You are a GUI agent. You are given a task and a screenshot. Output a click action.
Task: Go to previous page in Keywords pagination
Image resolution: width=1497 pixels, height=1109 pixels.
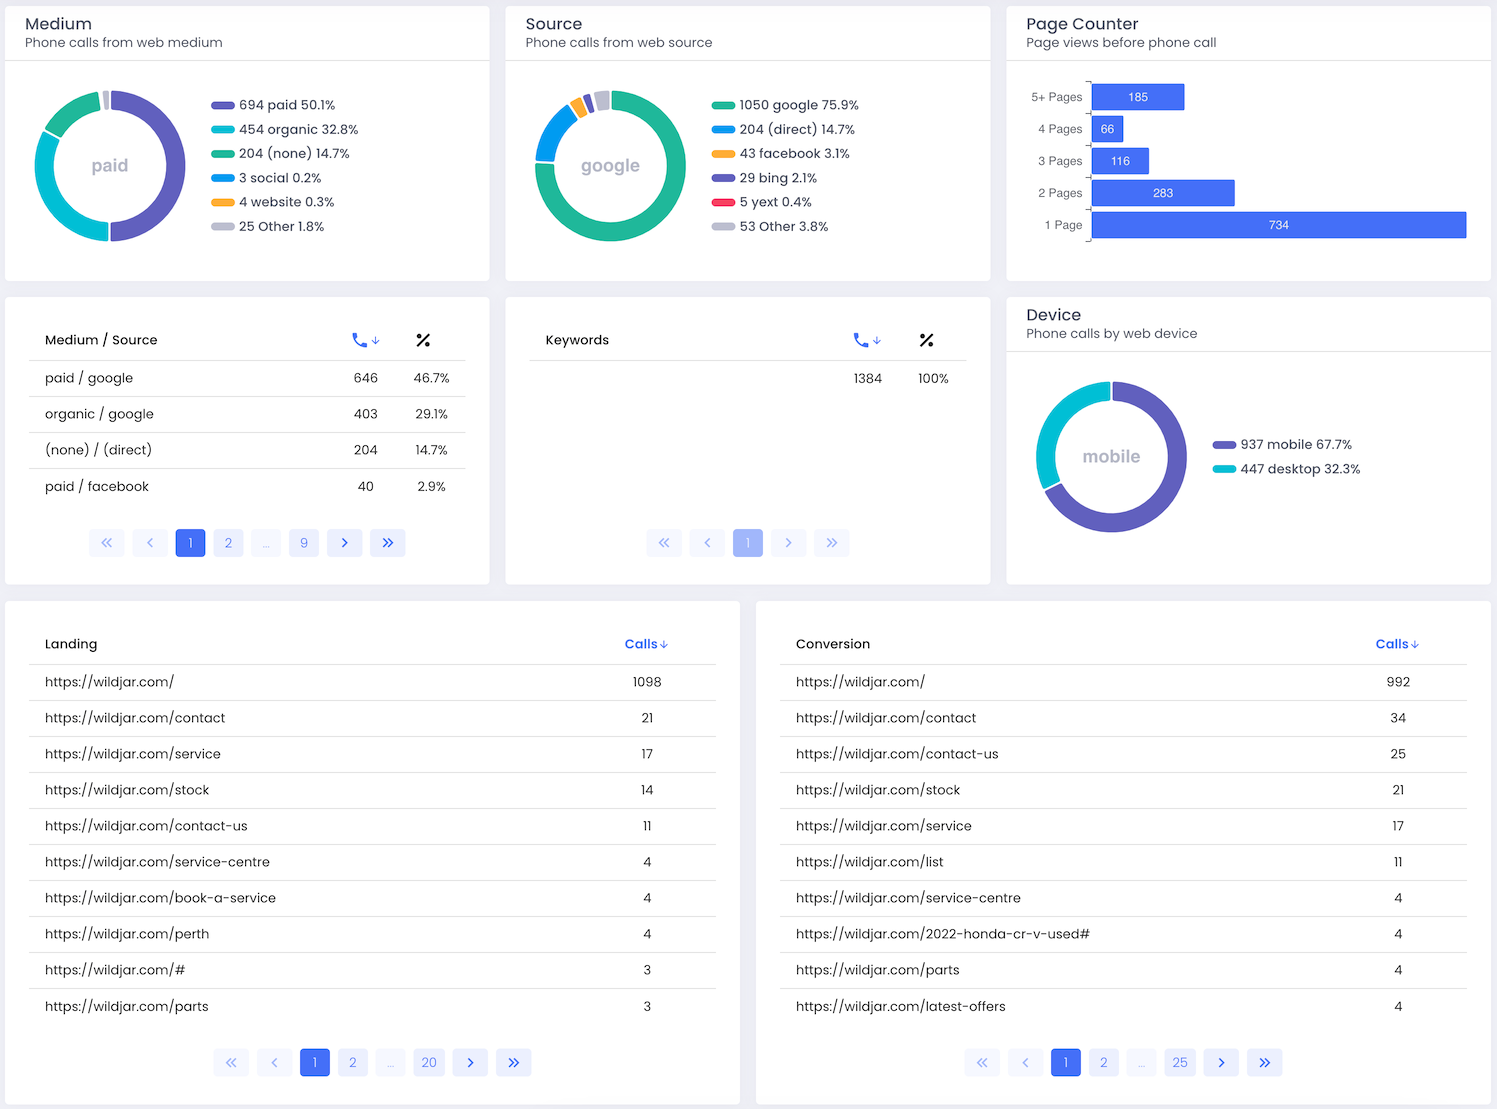coord(707,543)
